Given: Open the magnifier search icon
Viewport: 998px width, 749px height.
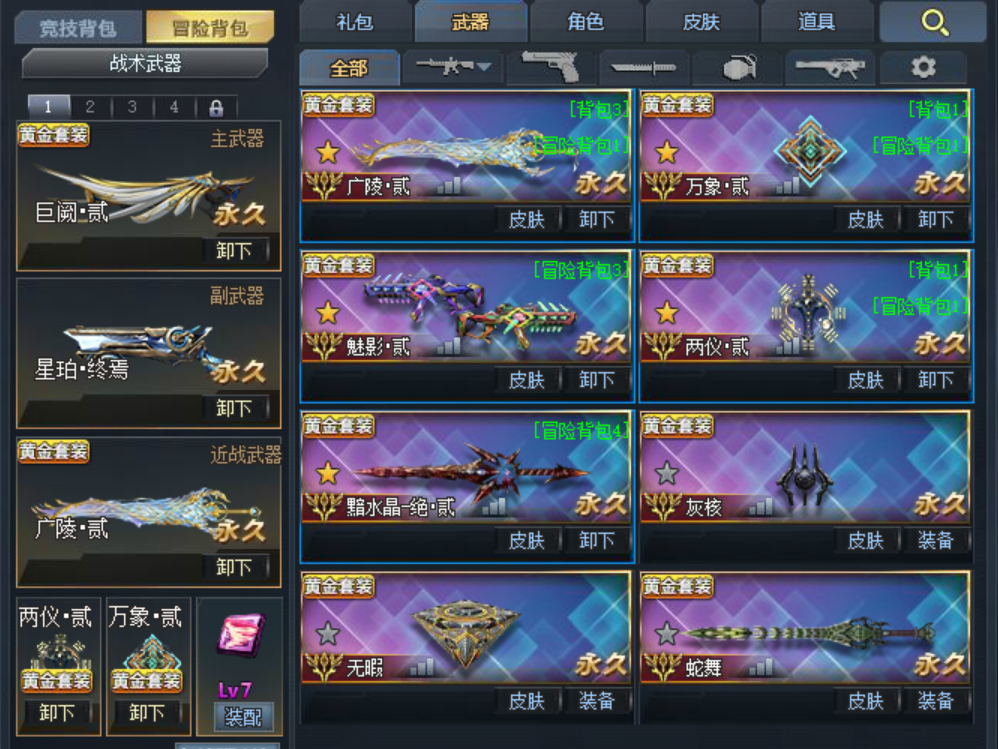Looking at the screenshot, I should [934, 23].
